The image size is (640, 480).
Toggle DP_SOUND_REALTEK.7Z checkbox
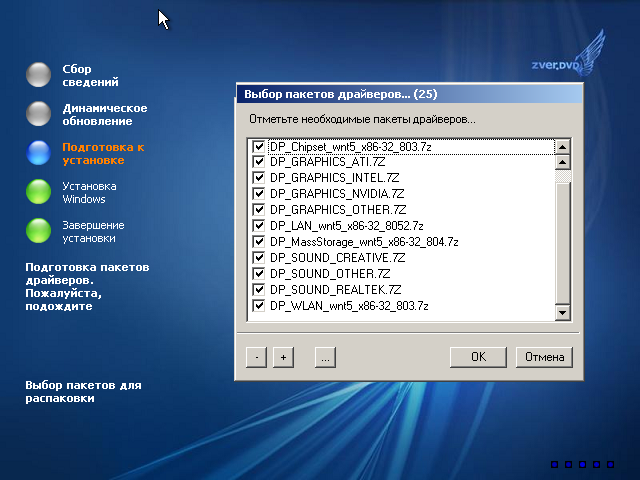coord(258,289)
